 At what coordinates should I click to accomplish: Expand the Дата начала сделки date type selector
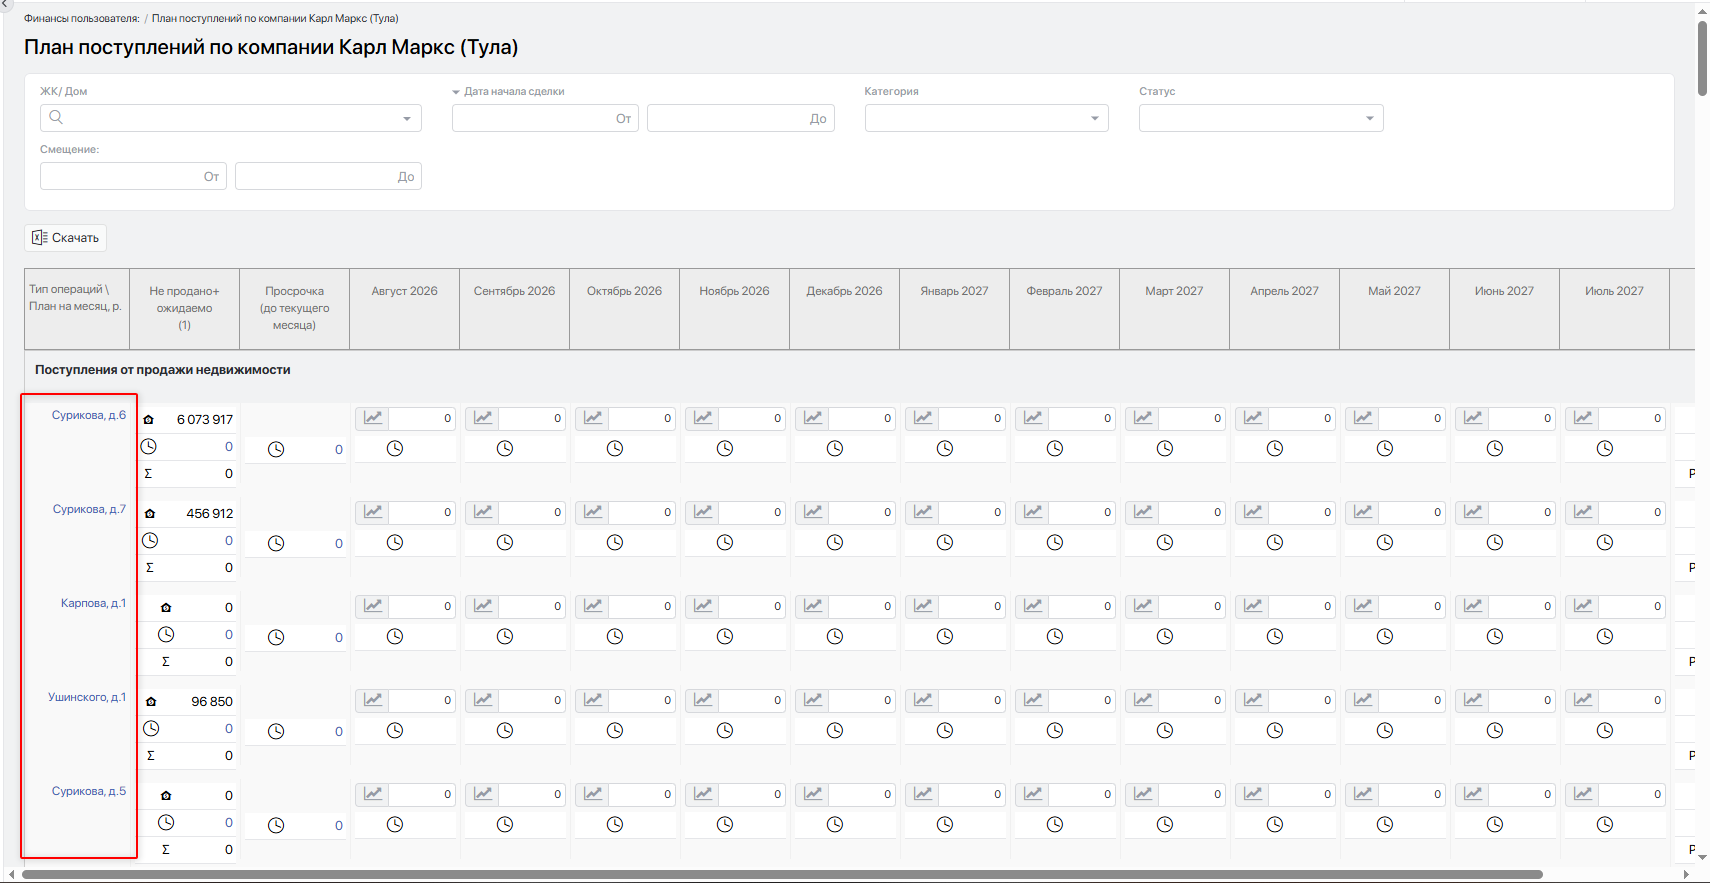point(456,92)
